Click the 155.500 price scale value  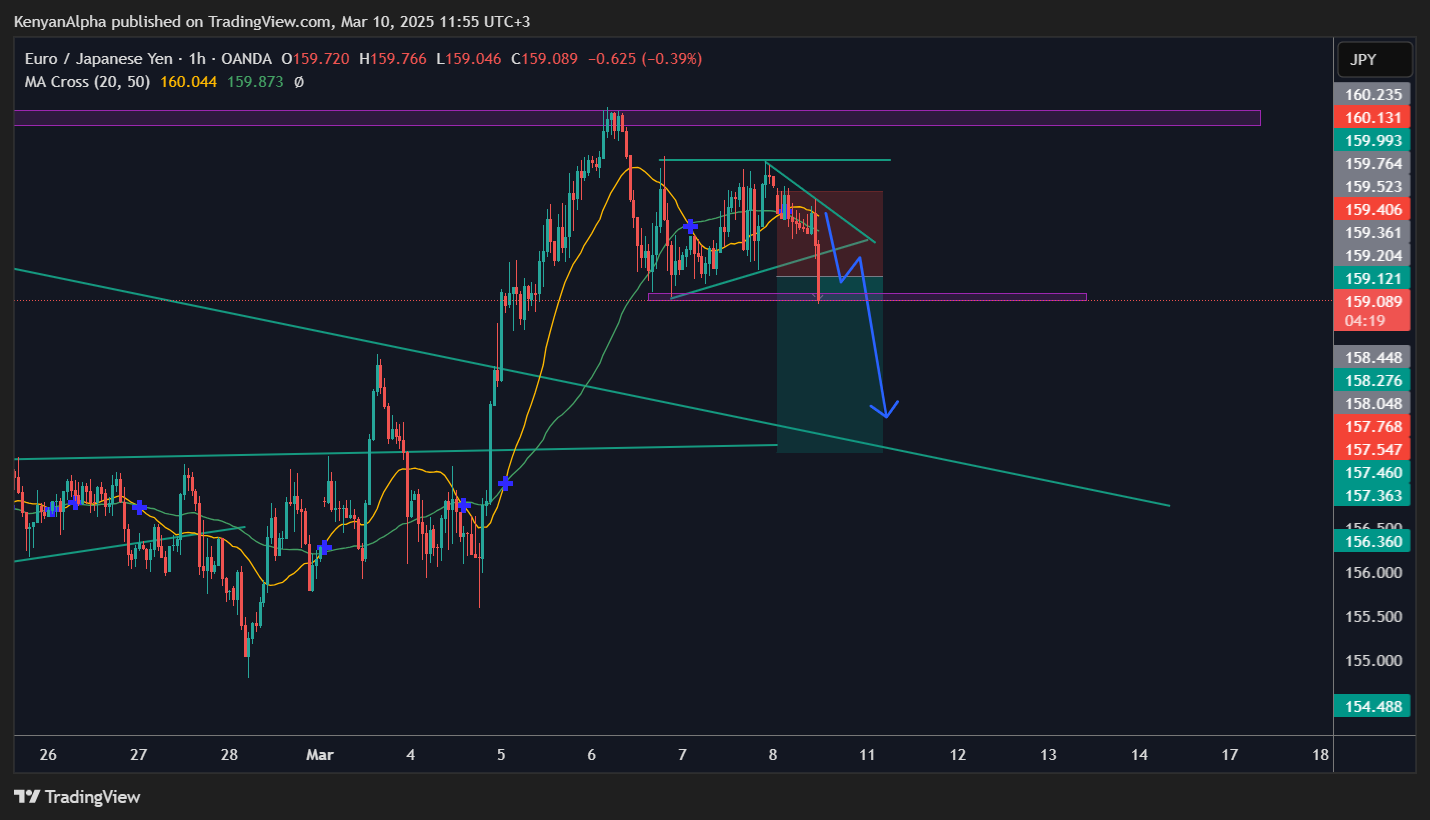click(x=1373, y=617)
